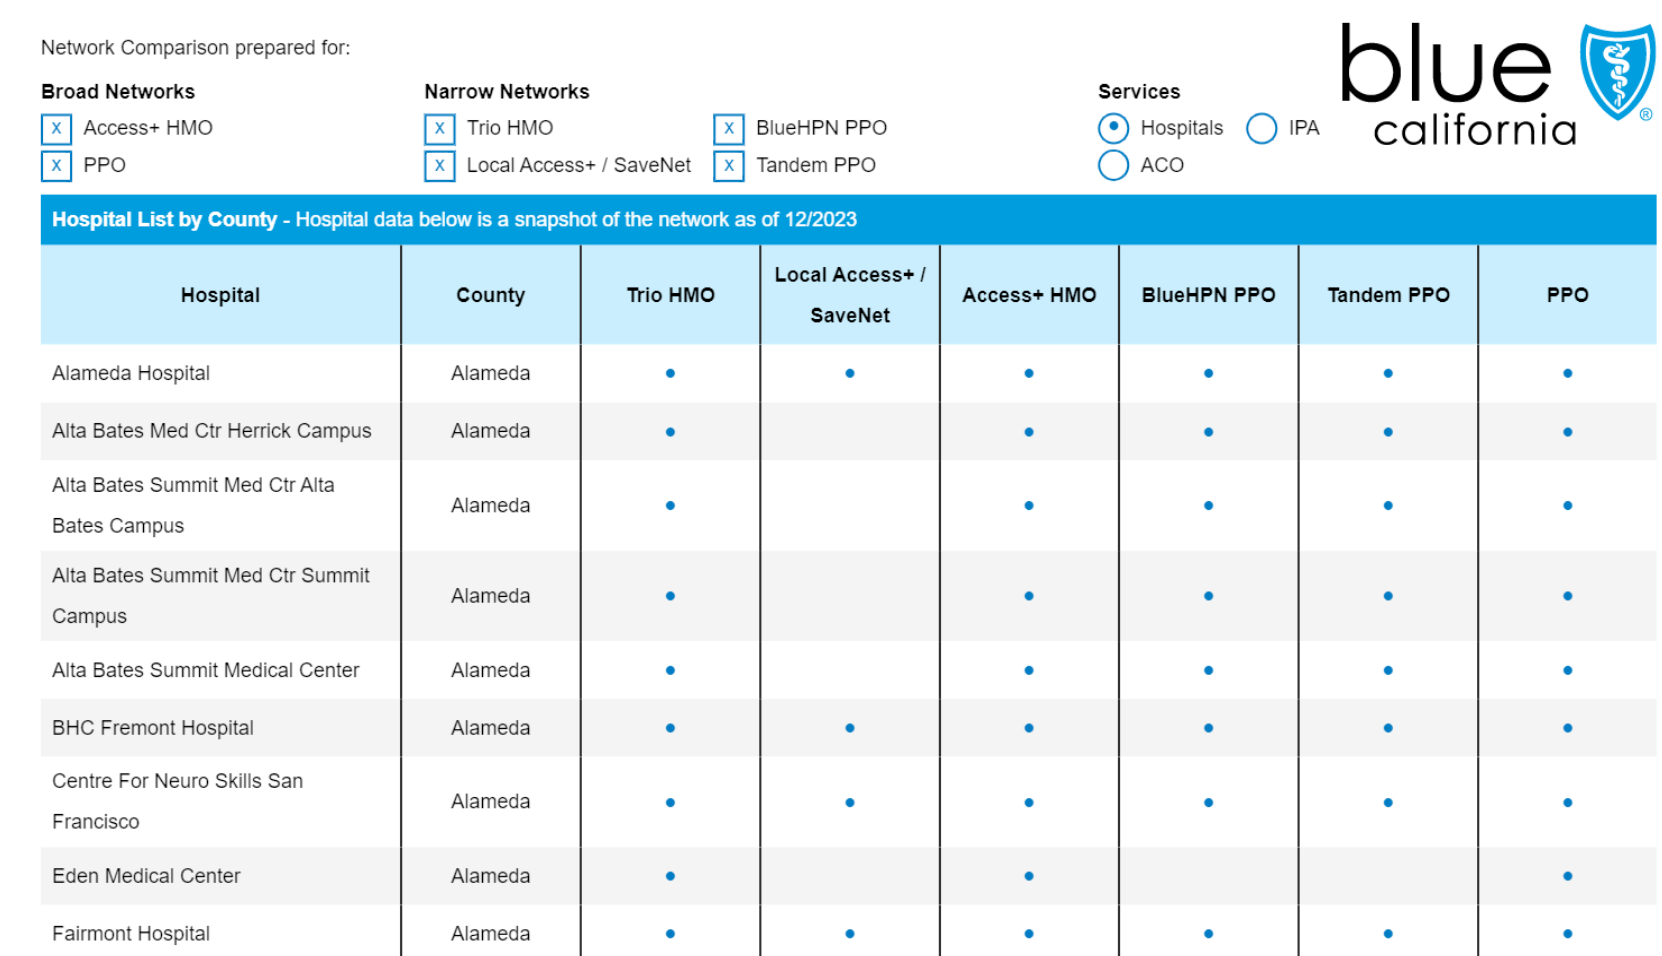Click the Services heading
Image resolution: width=1662 pixels, height=956 pixels.
point(1139,91)
